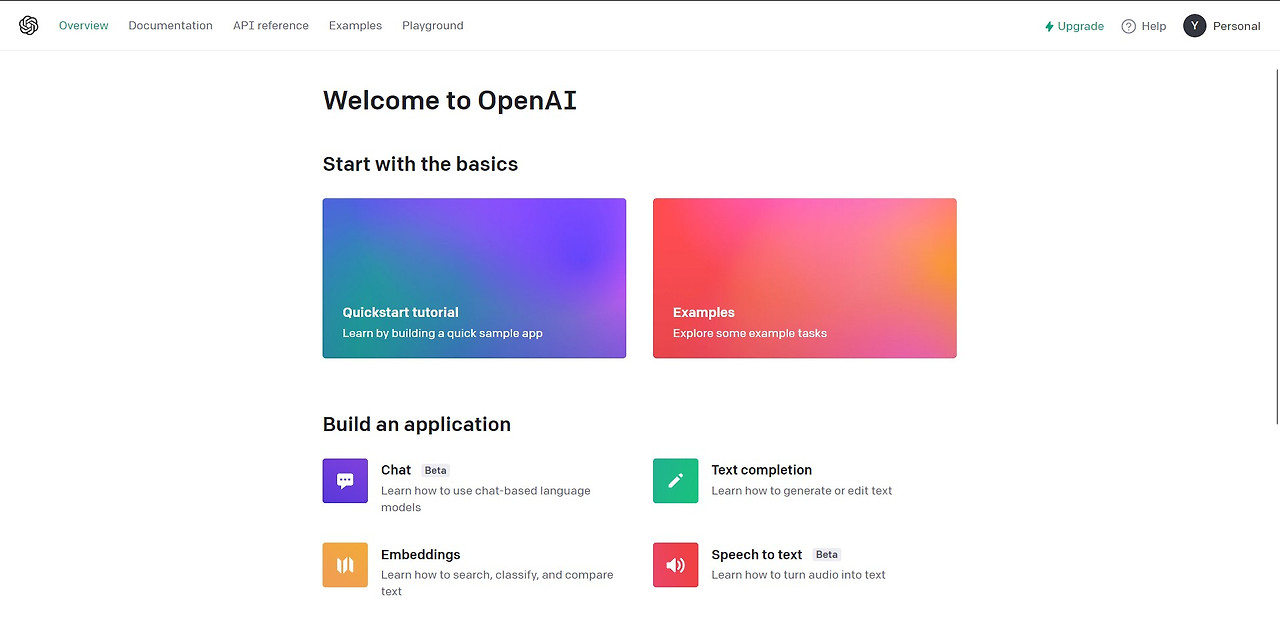Click the Beta badge beside Speech to text

[827, 554]
